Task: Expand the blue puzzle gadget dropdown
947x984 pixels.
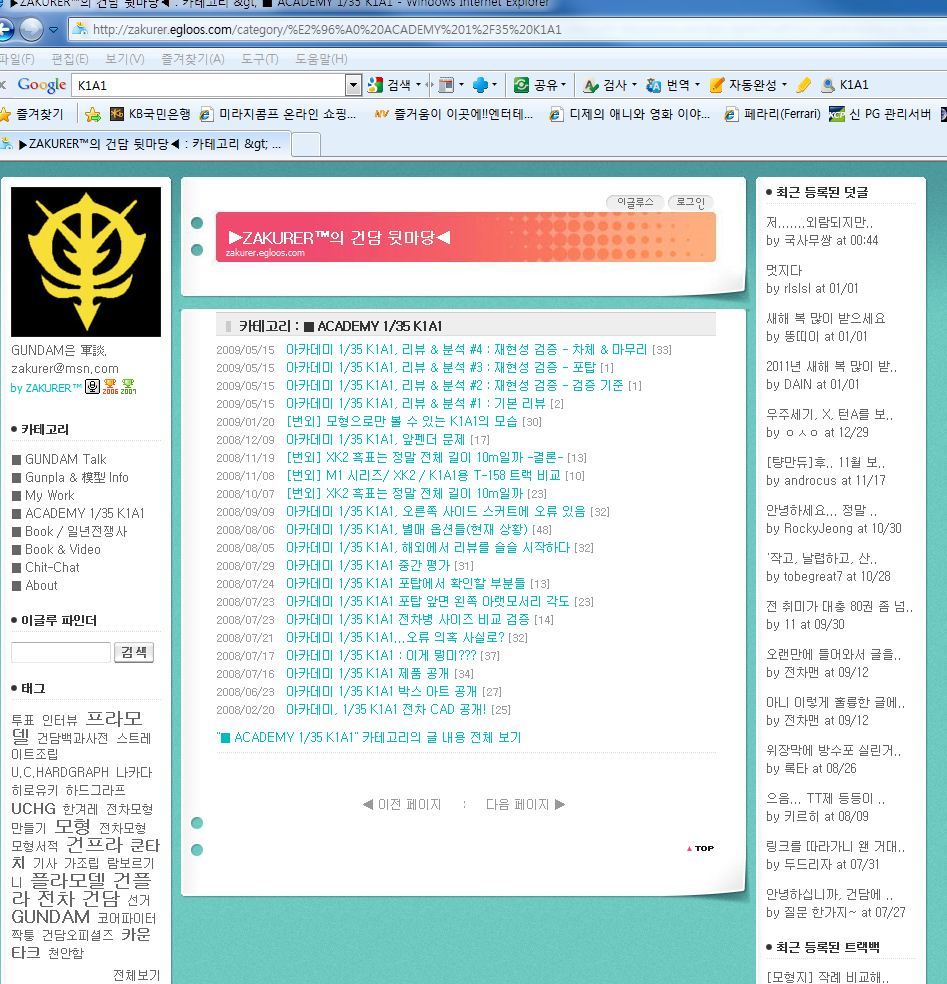Action: pyautogui.click(x=495, y=85)
